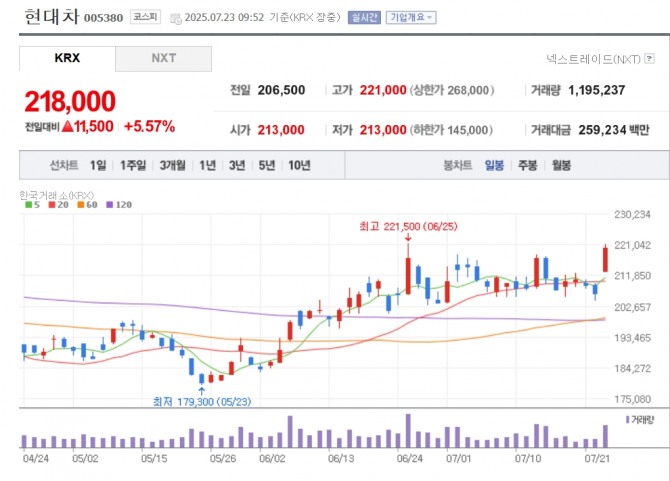Click the red up-triangle beside 11,500
670x481 pixels.
click(68, 126)
